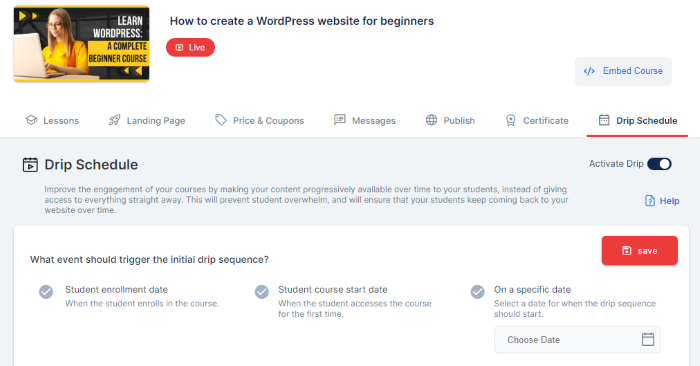Click the red save button
This screenshot has width=700, height=366.
click(x=640, y=251)
